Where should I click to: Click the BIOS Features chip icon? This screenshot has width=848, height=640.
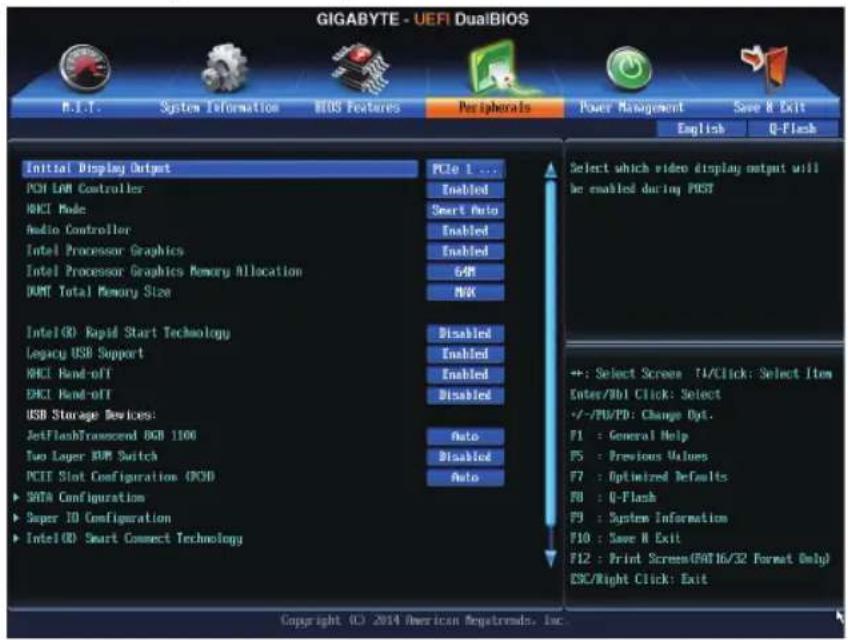click(x=360, y=68)
